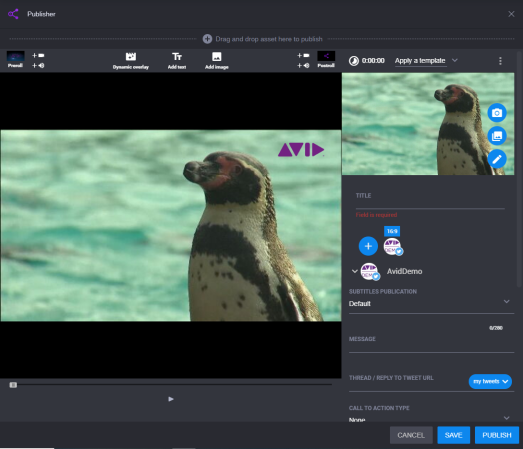Click the video timeline scrubber handle
This screenshot has height=449, width=523.
point(13,385)
